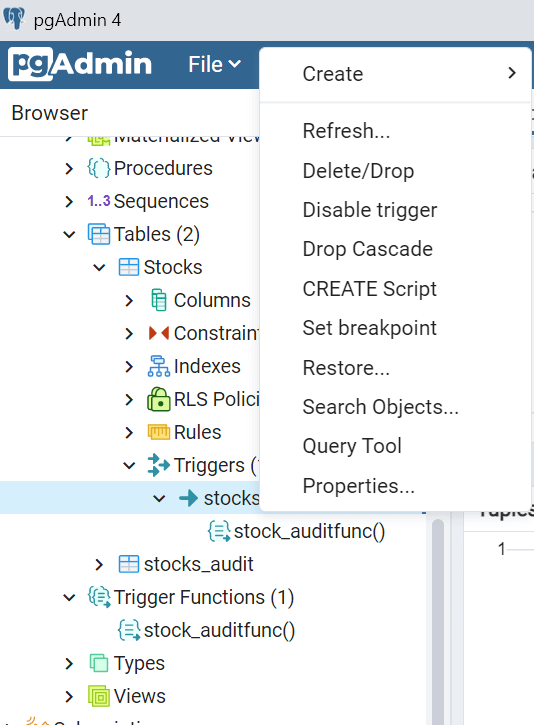
Task: Click the Sequences 1..3 icon
Action: coord(99,201)
